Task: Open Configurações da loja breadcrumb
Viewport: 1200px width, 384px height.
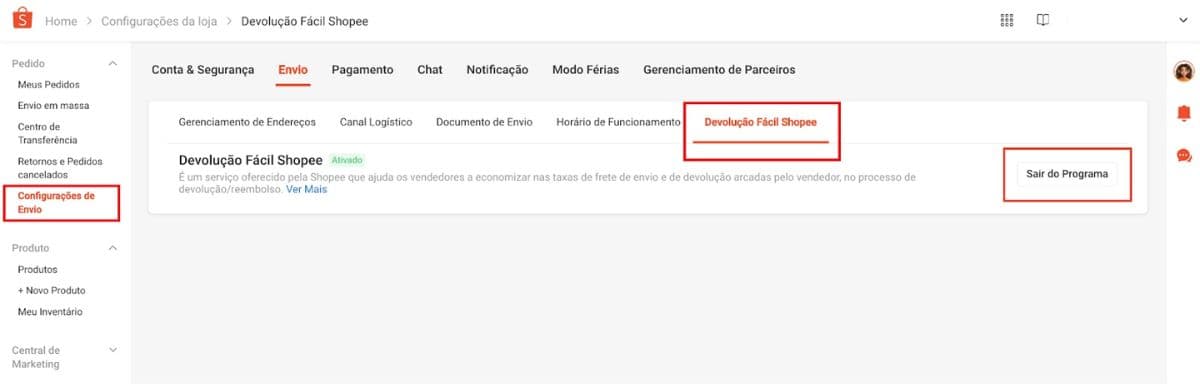Action: tap(158, 21)
